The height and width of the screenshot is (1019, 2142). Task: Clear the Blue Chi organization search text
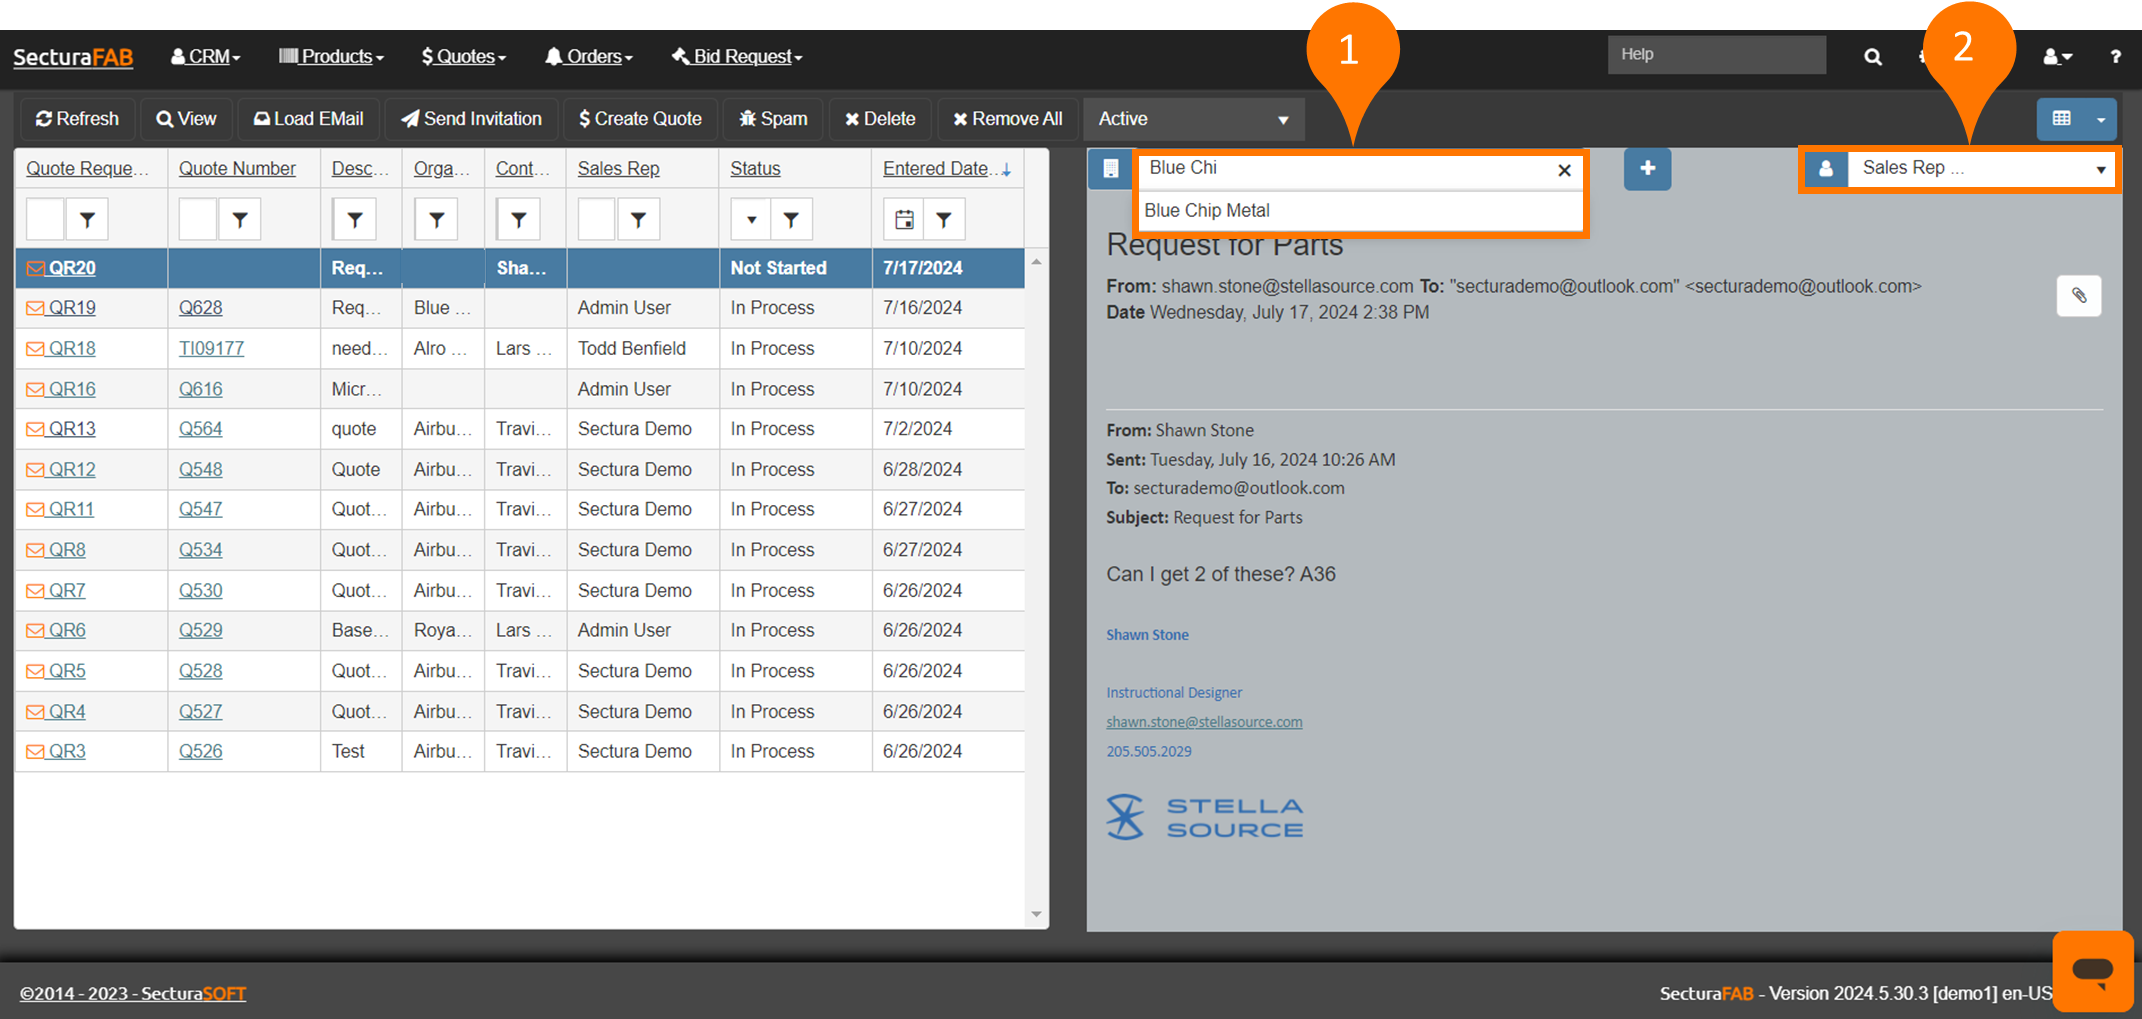pyautogui.click(x=1564, y=170)
